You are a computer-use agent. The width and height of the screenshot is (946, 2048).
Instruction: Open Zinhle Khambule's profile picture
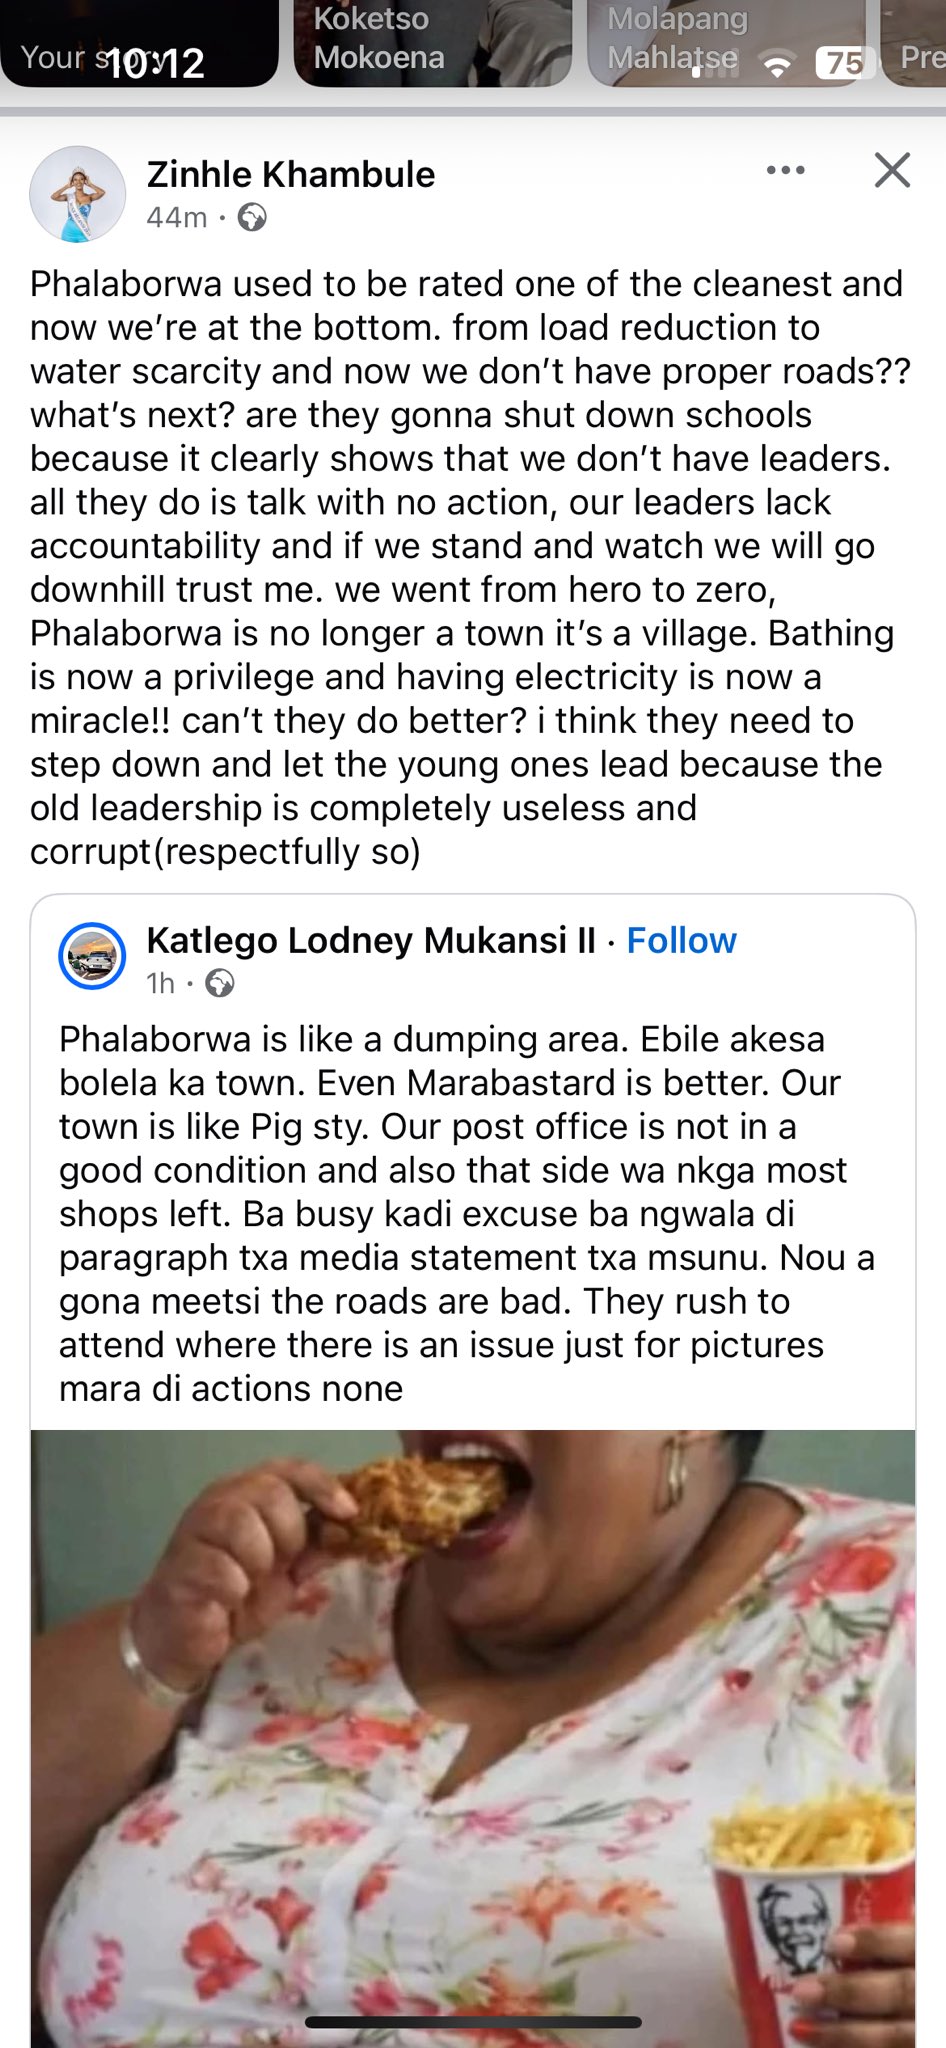pyautogui.click(x=77, y=195)
